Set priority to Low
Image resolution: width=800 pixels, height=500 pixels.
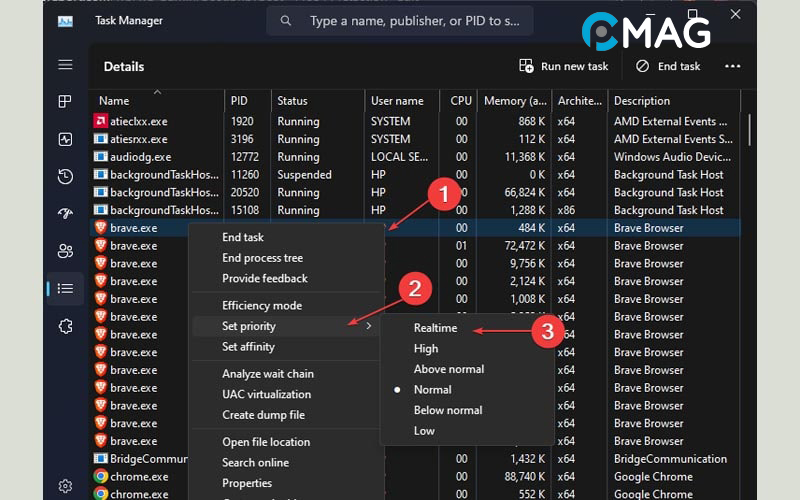coord(424,431)
